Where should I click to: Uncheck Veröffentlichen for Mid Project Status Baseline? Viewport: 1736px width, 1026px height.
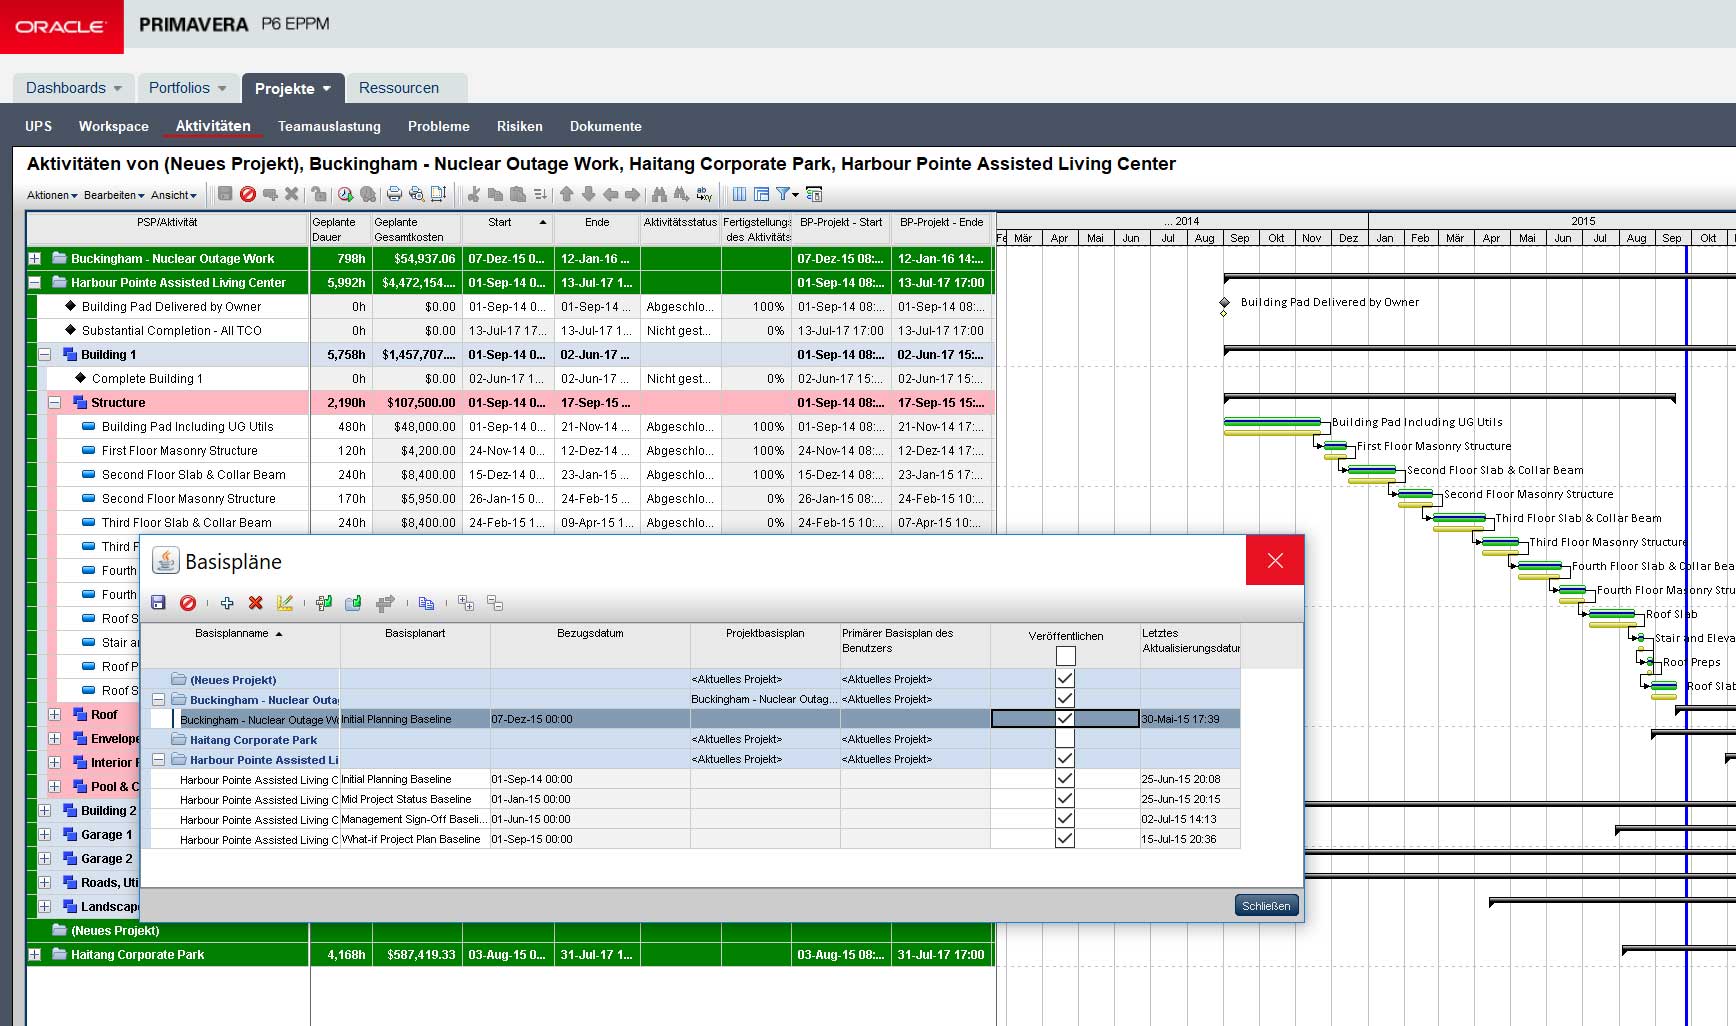click(1065, 799)
